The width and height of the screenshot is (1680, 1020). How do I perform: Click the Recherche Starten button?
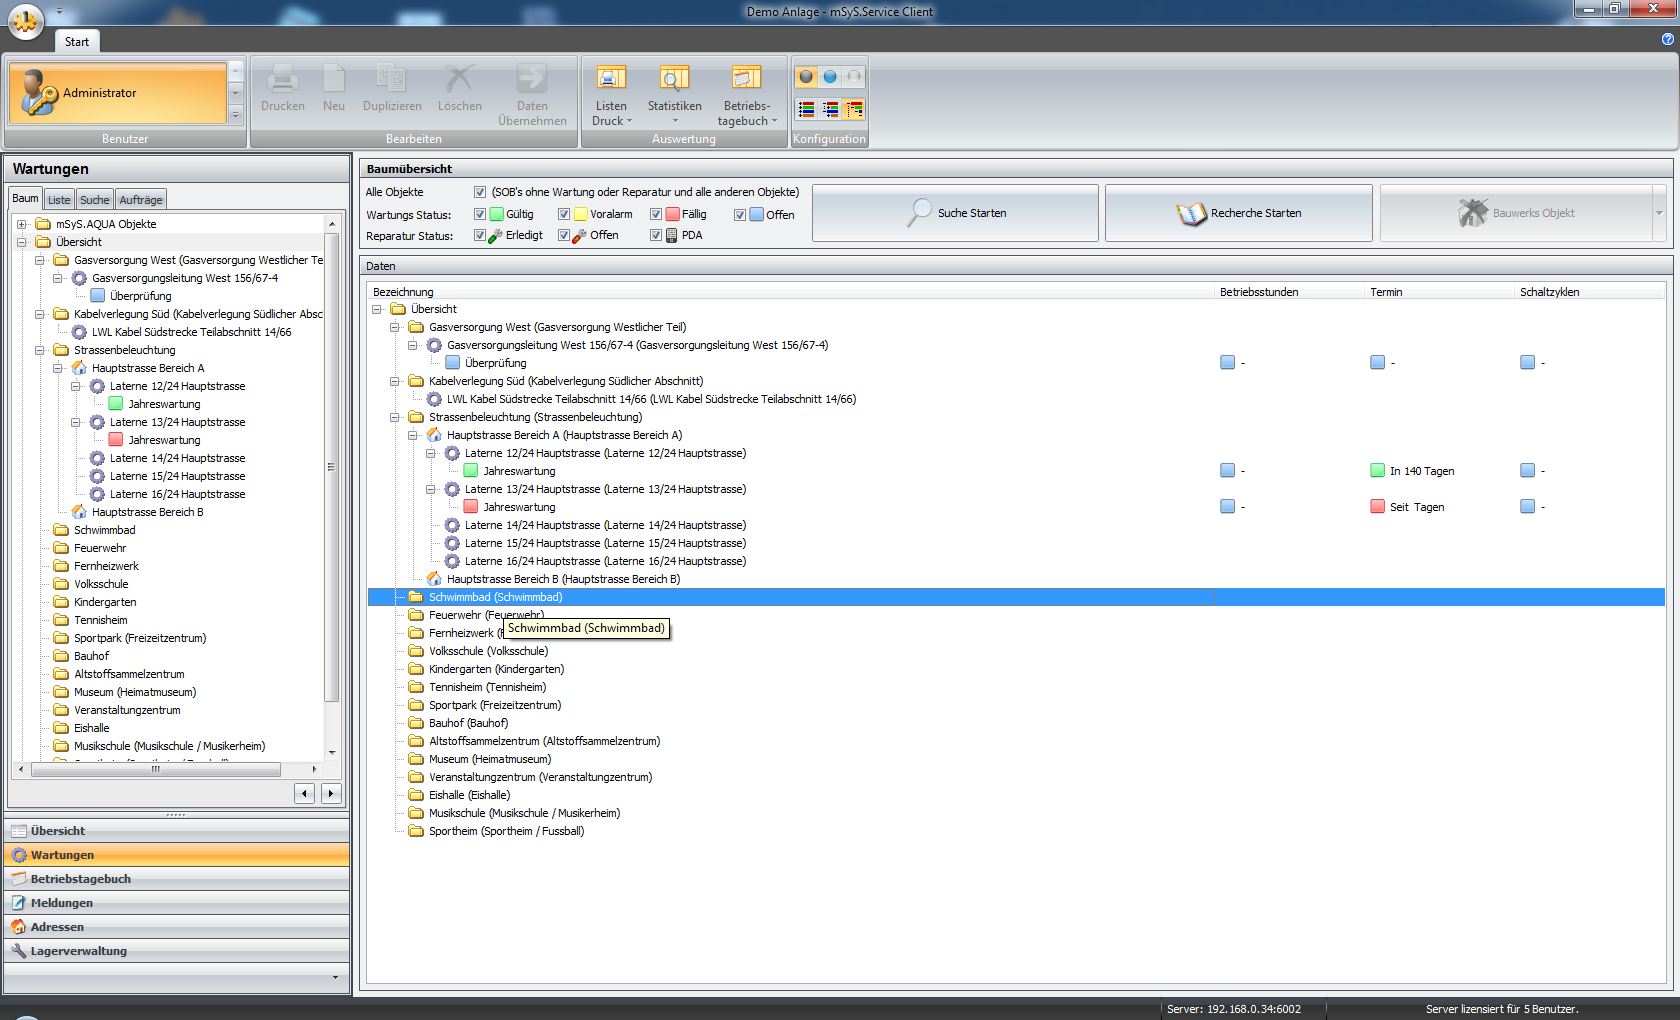click(1238, 213)
